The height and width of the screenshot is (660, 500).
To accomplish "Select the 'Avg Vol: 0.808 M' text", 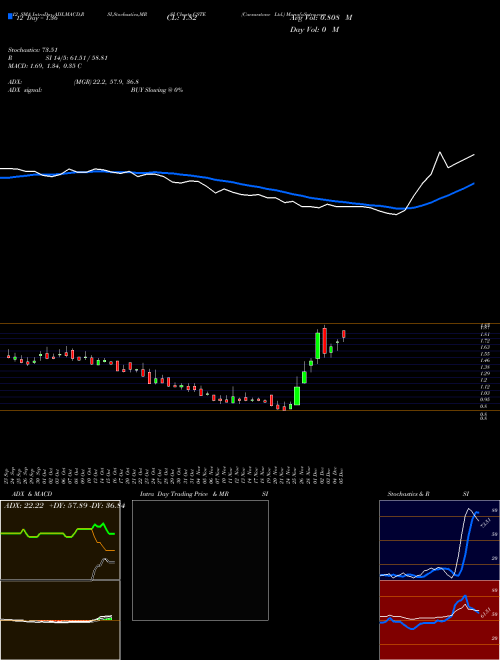I will (321, 18).
